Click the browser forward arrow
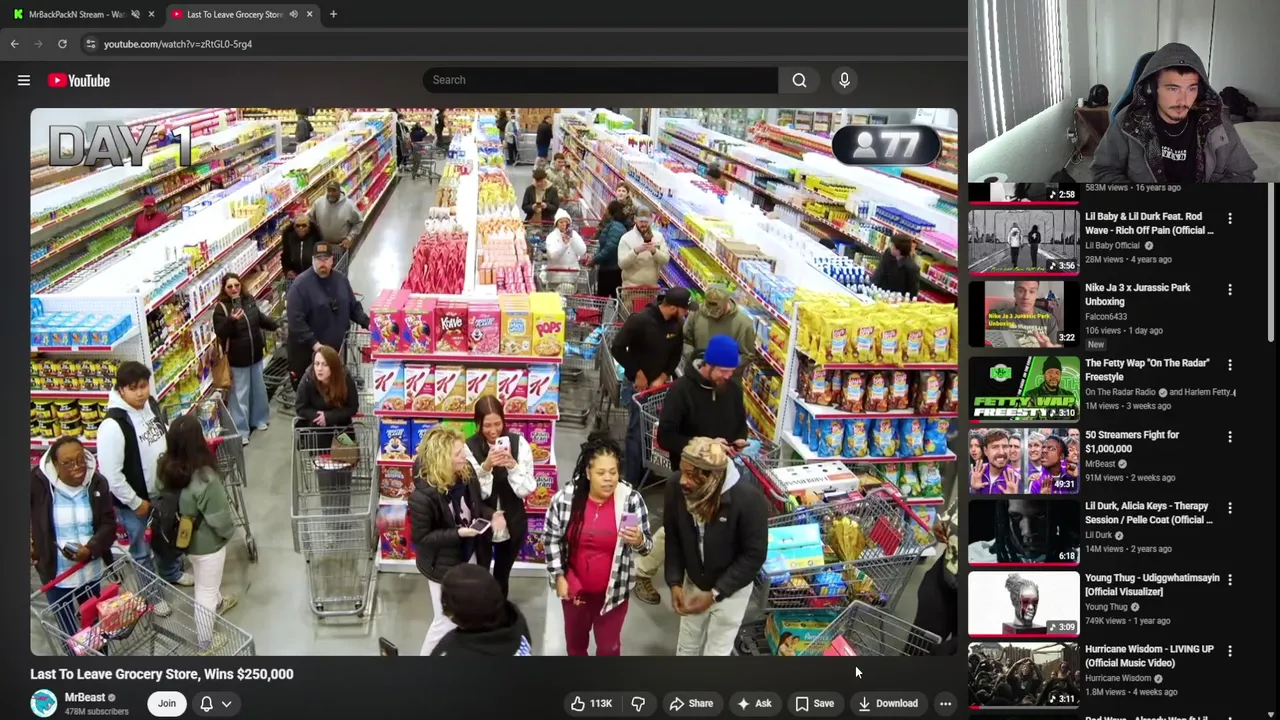The image size is (1280, 720). (x=38, y=44)
